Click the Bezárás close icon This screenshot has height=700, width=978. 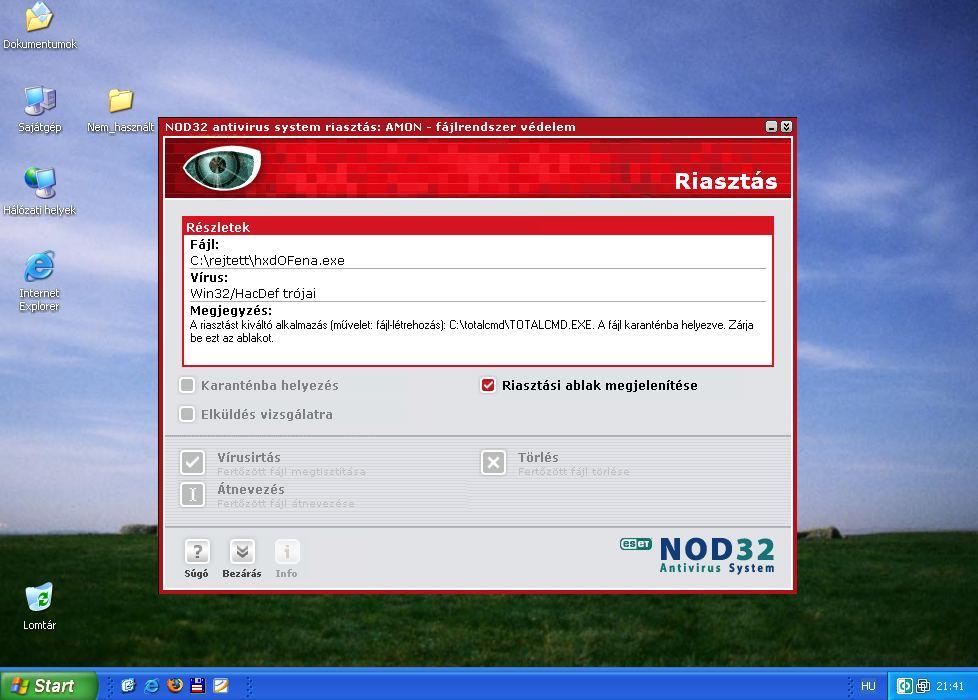tap(242, 552)
